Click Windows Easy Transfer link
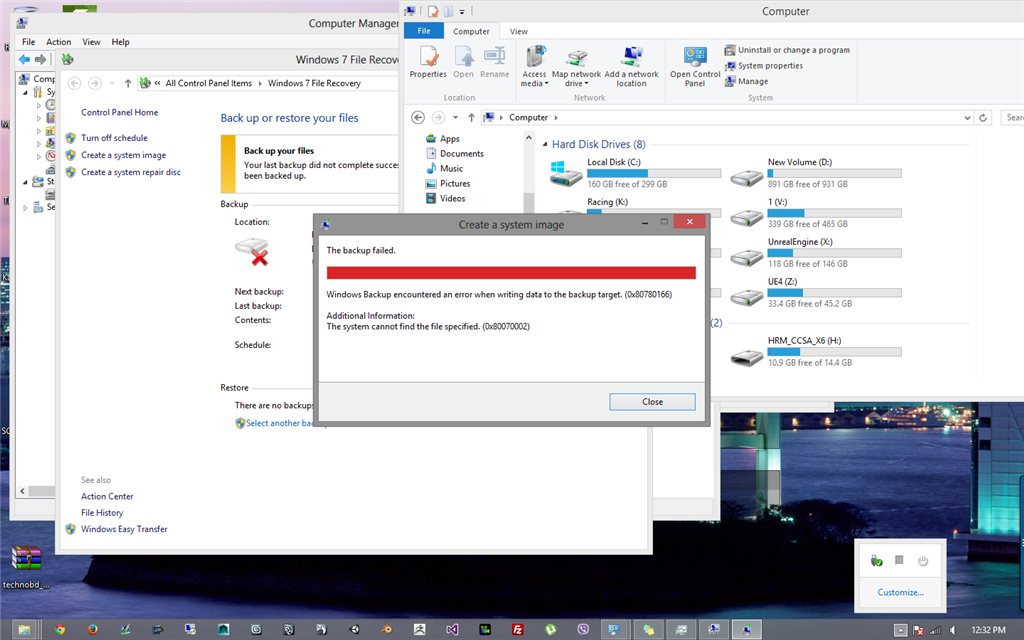The height and width of the screenshot is (640, 1024). (x=124, y=529)
